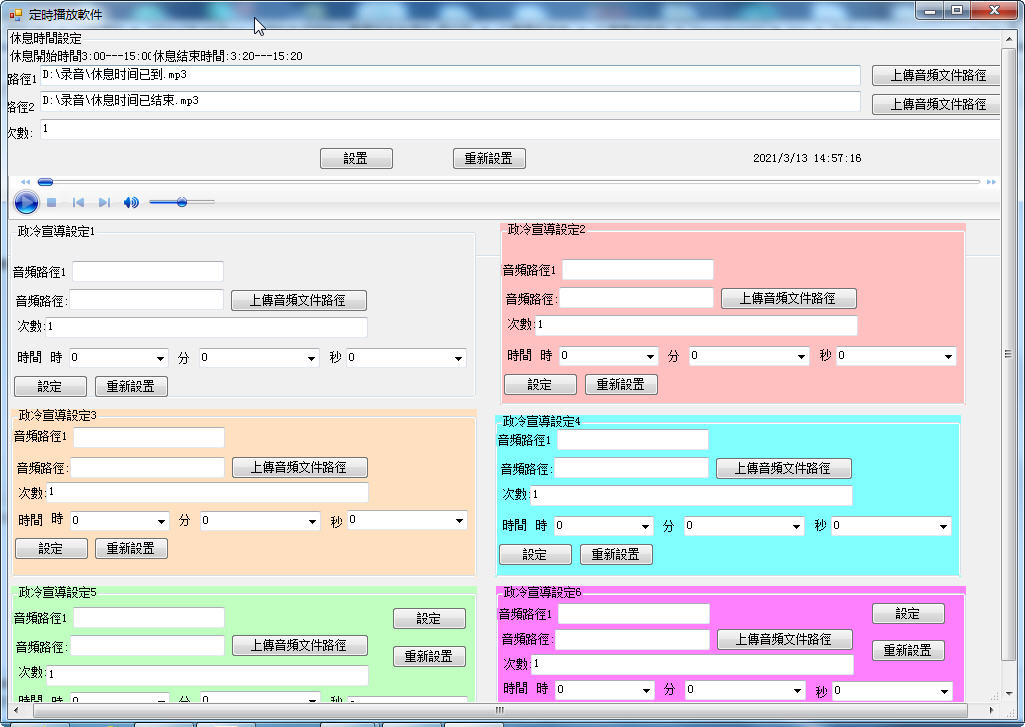Click the date time text 2021/3/13 14:57:16
The height and width of the screenshot is (727, 1025).
point(807,158)
